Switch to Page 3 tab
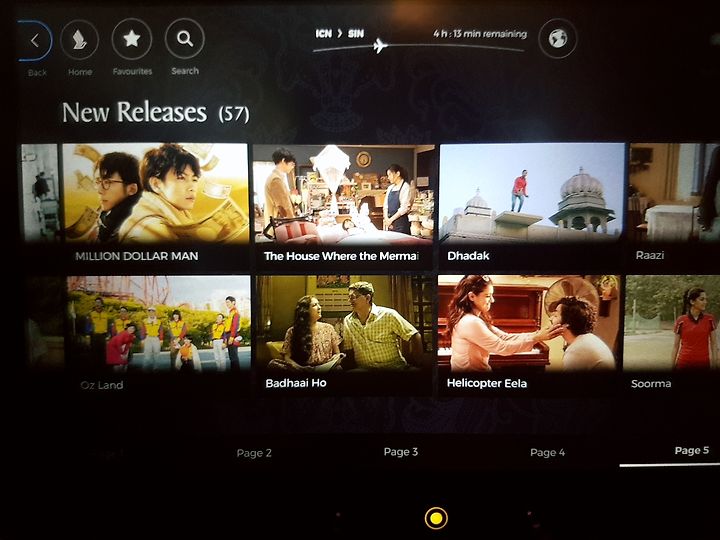 (x=400, y=452)
